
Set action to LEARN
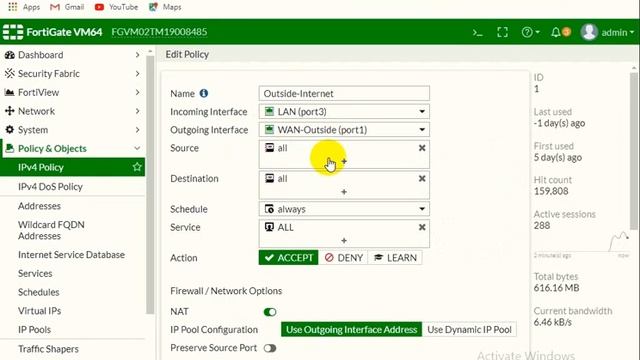[395, 258]
